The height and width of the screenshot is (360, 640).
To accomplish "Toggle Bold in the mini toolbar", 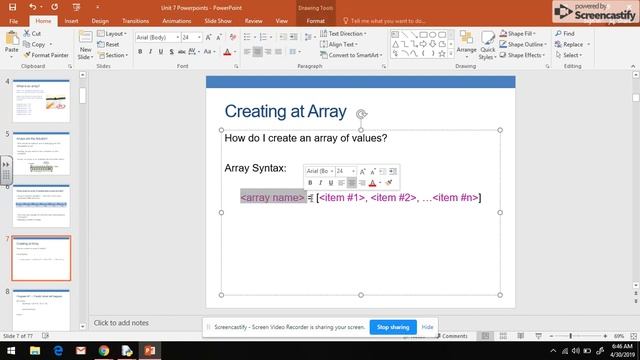I will click(310, 182).
